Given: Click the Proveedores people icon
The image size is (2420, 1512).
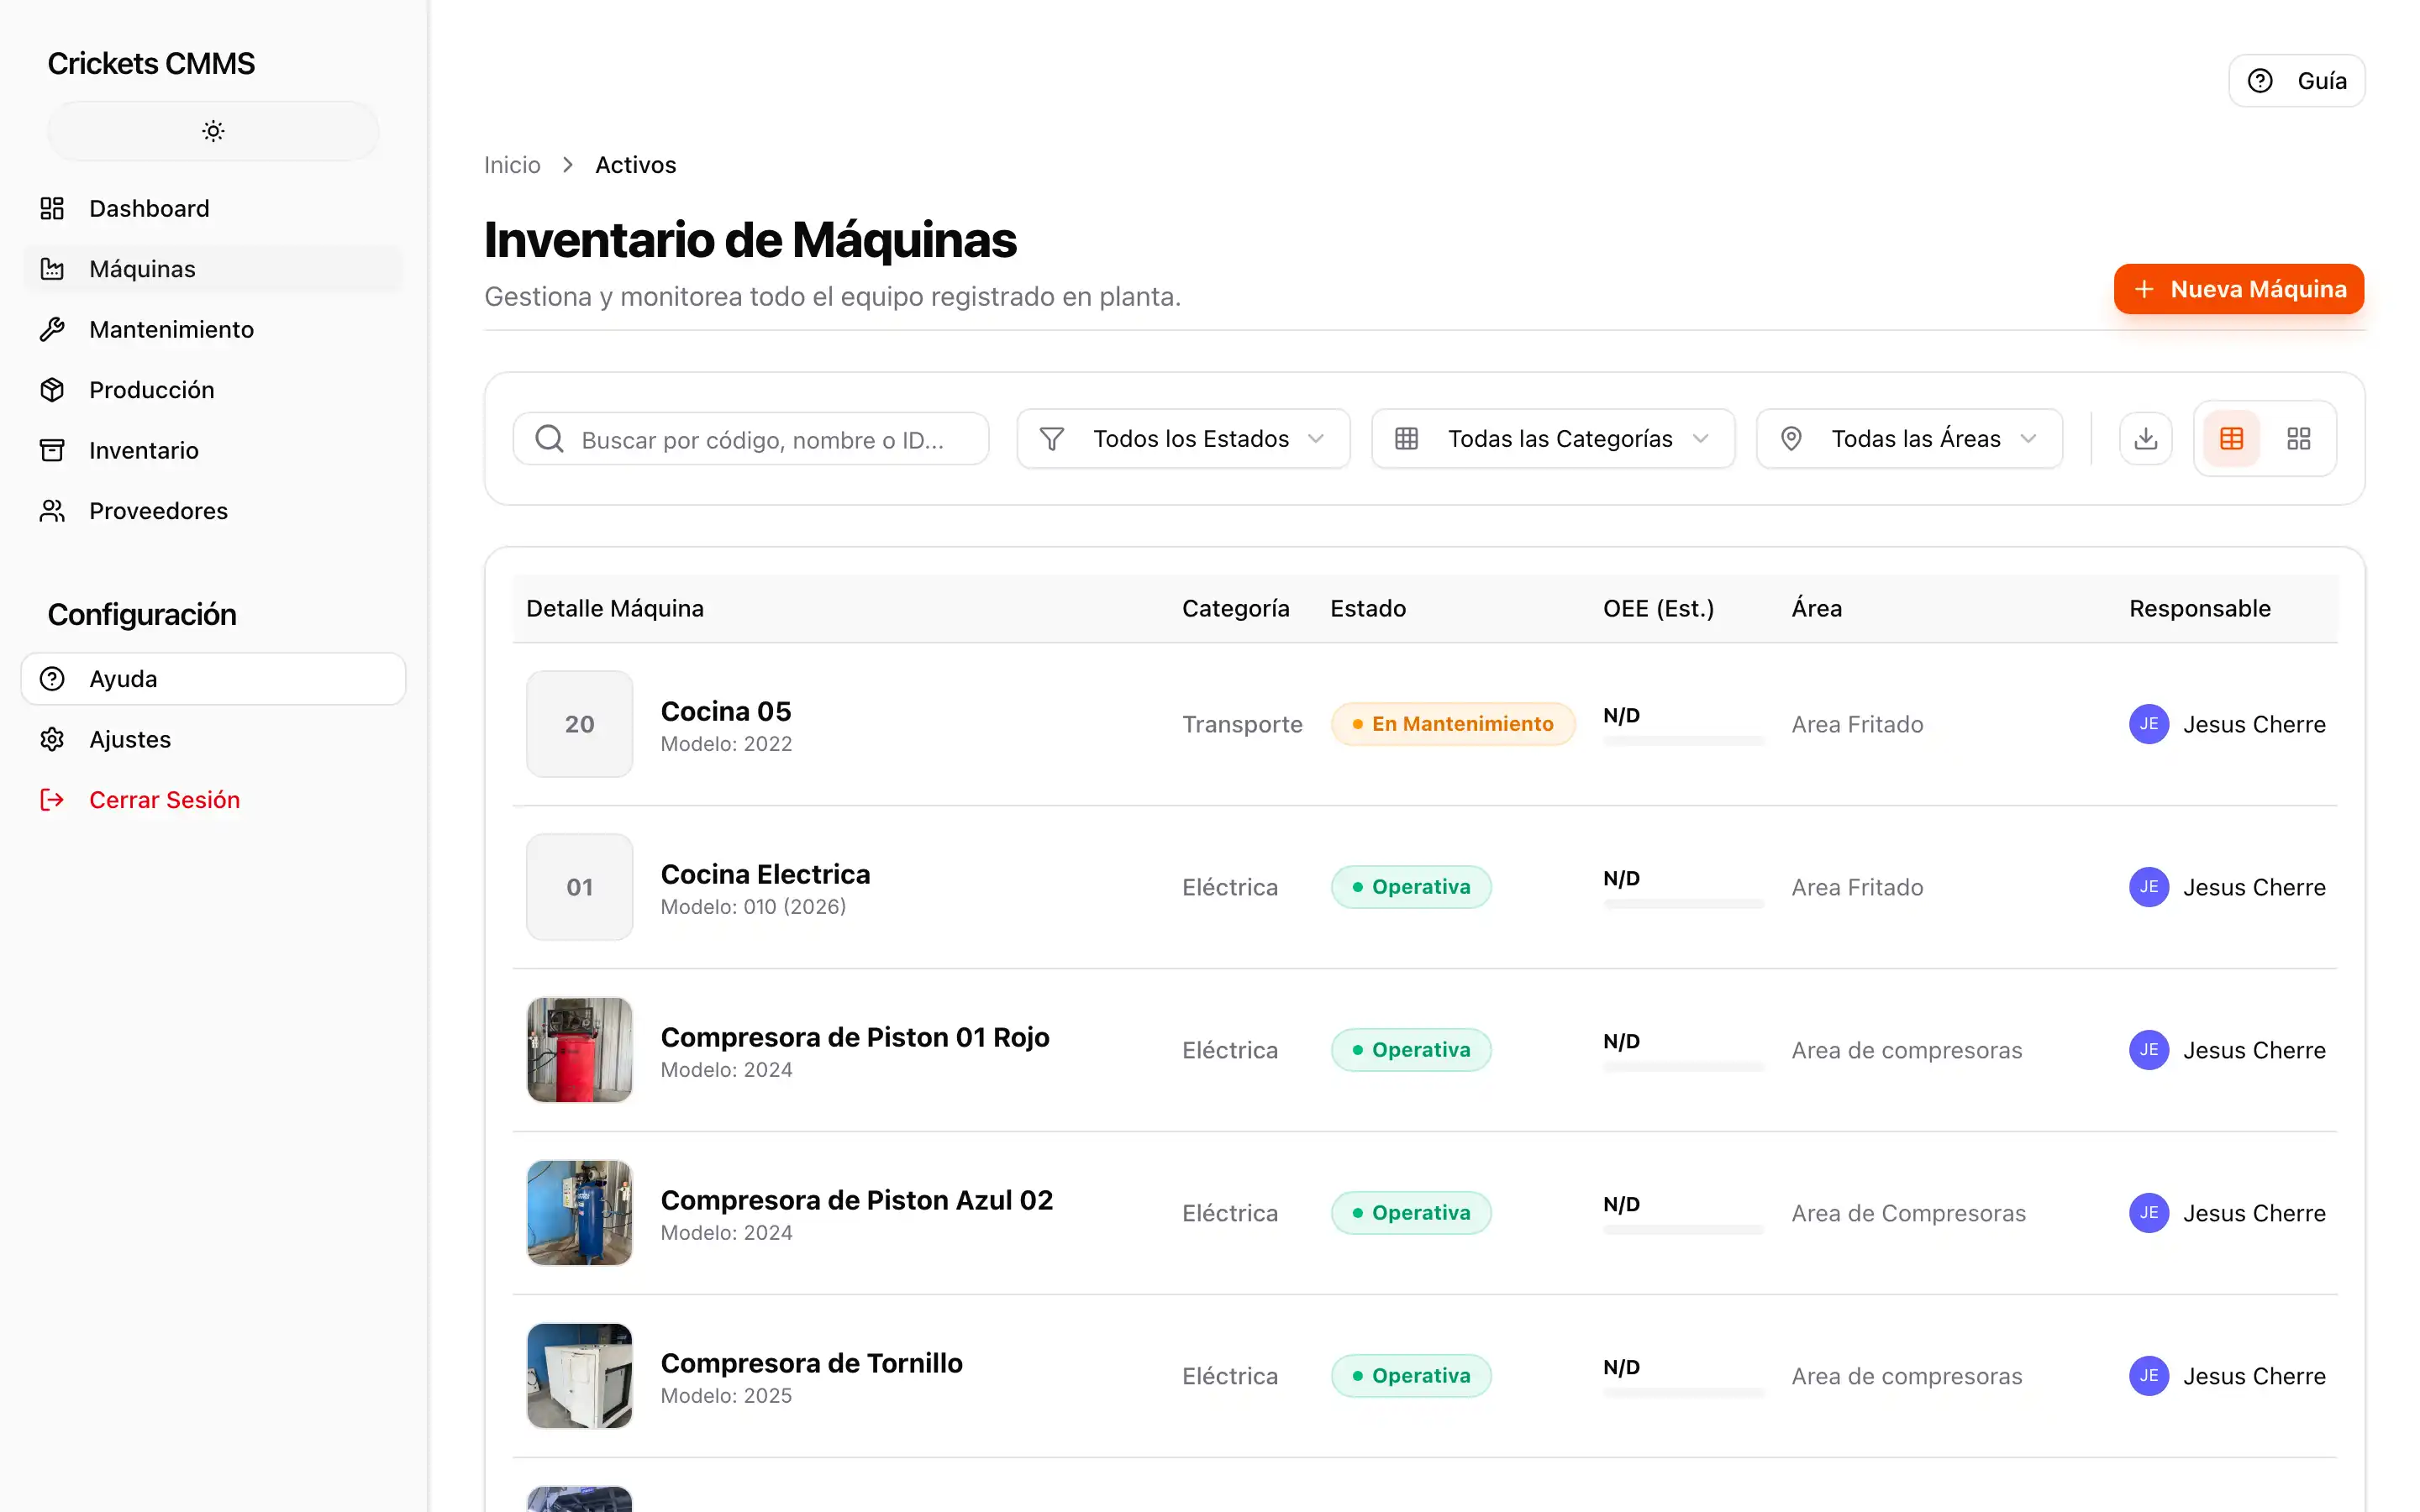Looking at the screenshot, I should (52, 511).
